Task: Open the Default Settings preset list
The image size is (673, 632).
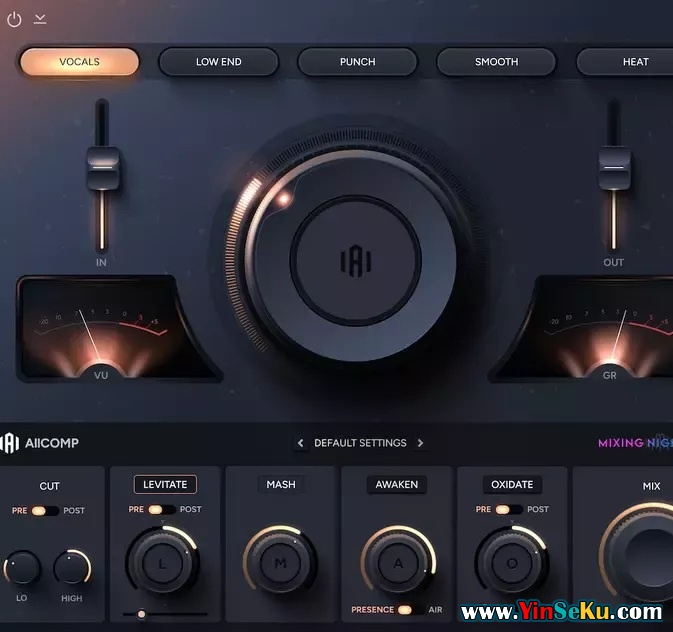Action: coord(360,443)
